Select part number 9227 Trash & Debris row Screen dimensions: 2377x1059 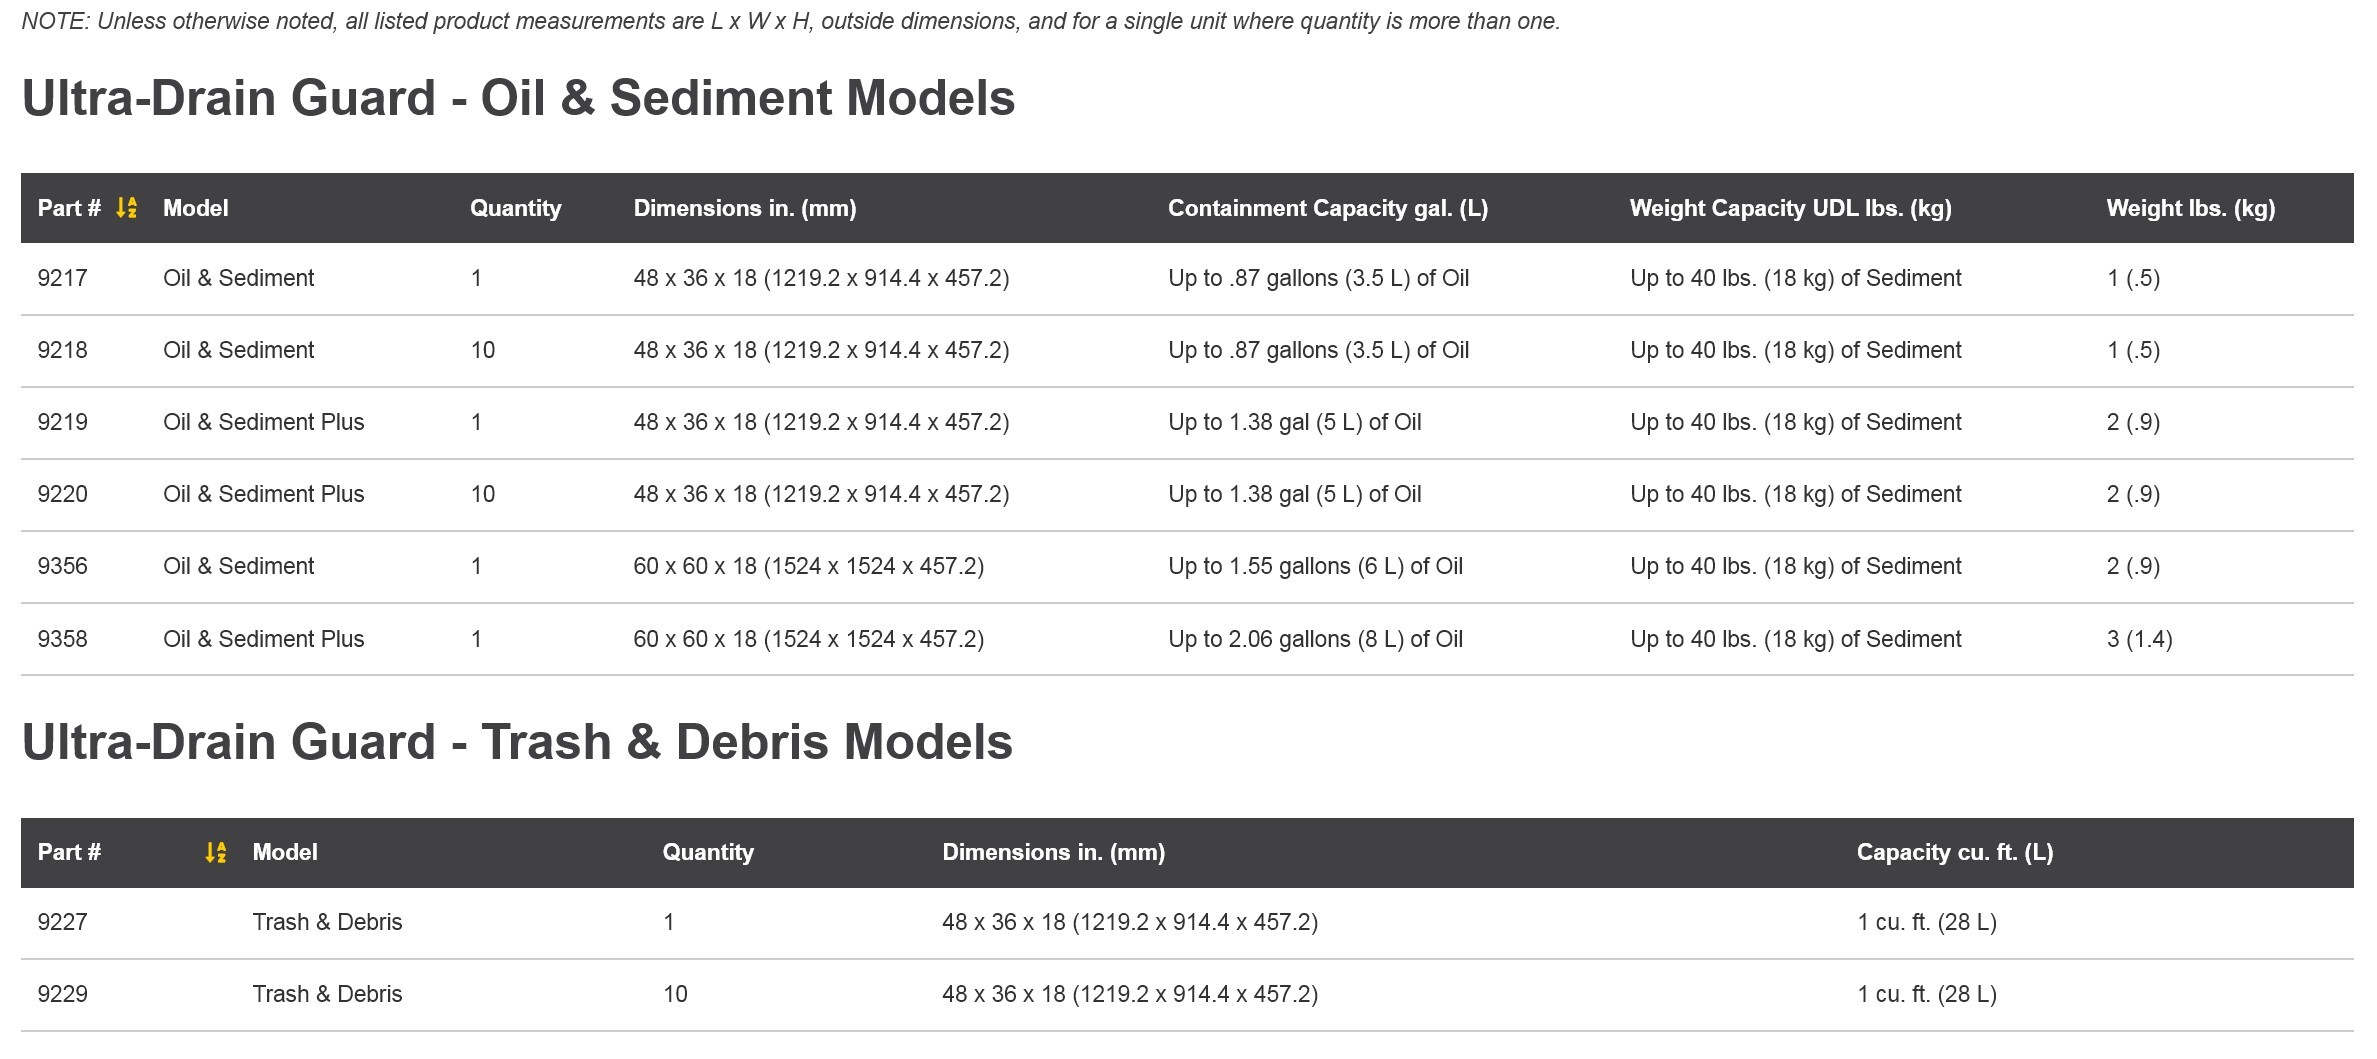click(62, 922)
